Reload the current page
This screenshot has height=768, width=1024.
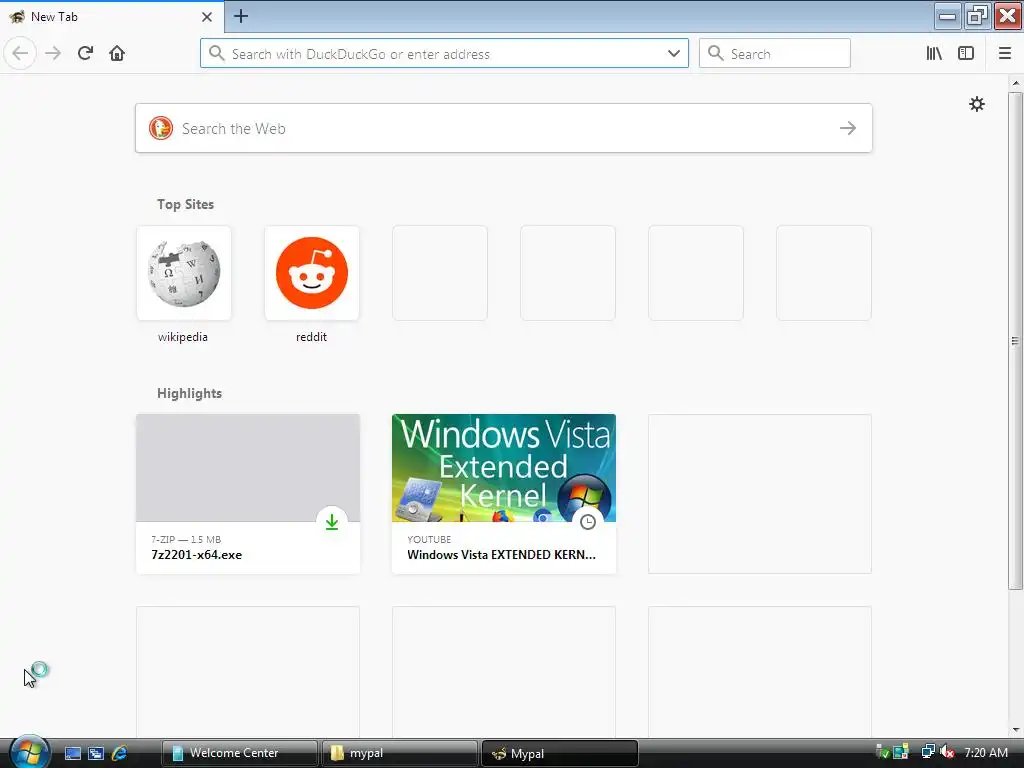pyautogui.click(x=85, y=53)
